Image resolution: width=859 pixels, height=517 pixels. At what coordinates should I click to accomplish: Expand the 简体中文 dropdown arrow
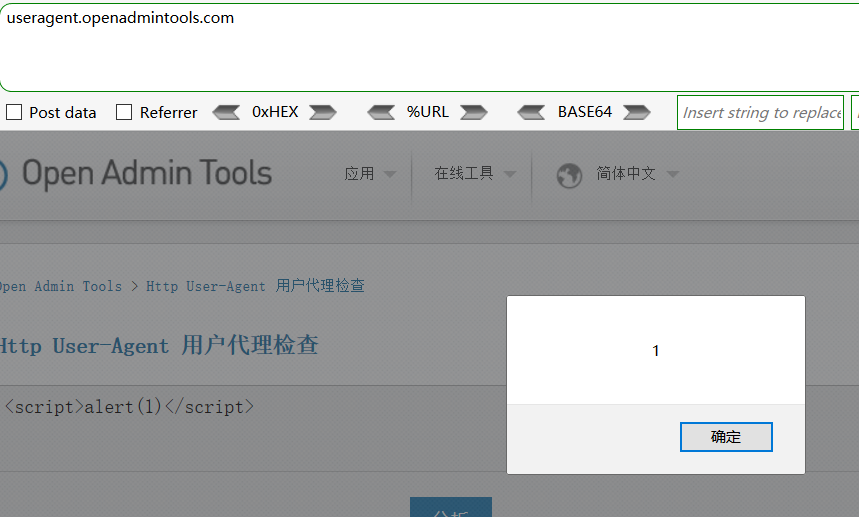(673, 175)
